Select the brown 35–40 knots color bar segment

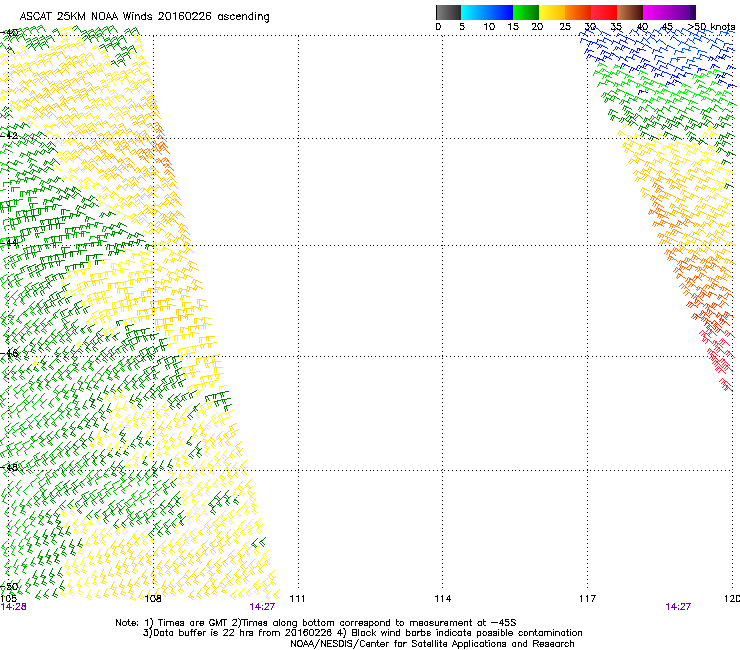click(x=630, y=12)
